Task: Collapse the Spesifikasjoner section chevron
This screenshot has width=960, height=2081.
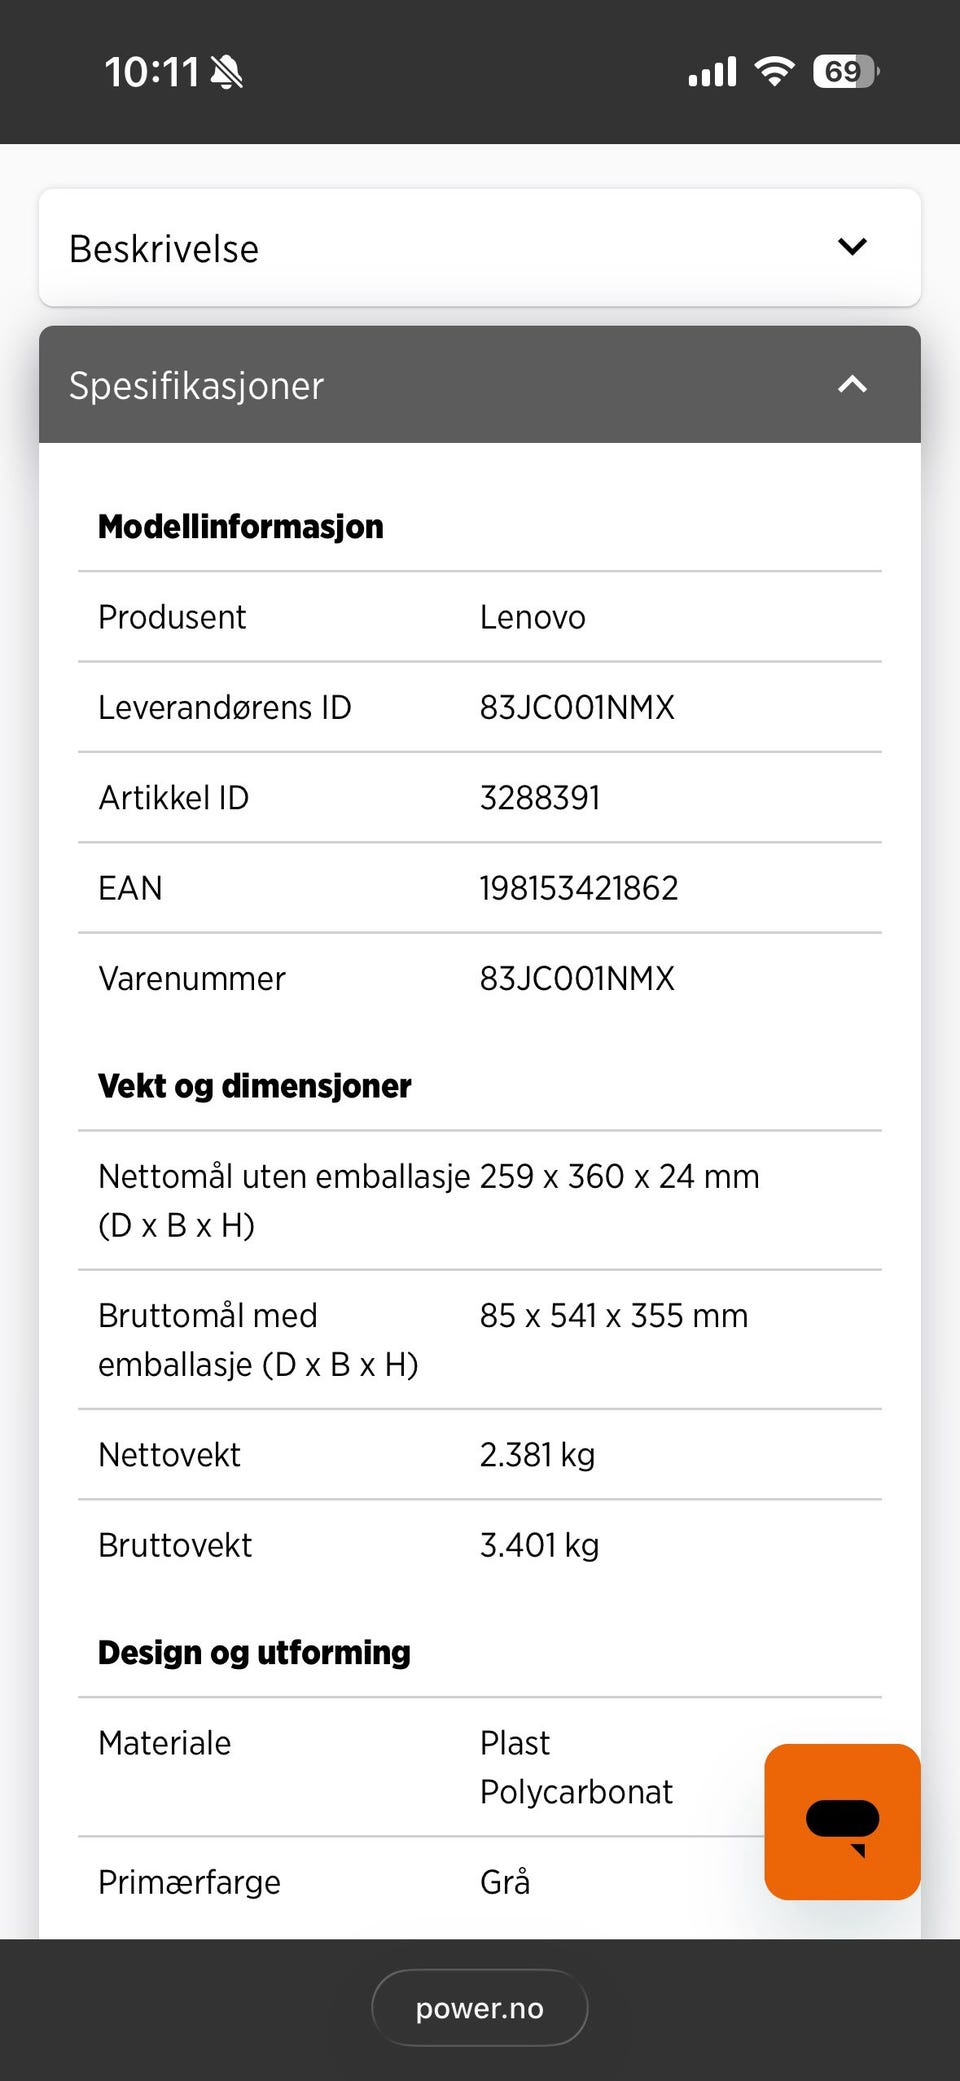Action: click(852, 384)
